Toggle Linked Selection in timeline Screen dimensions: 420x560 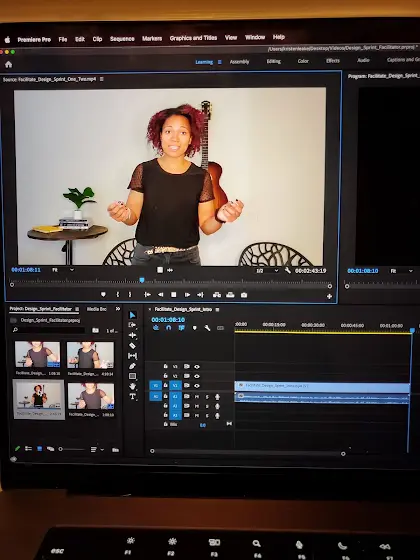pos(181,328)
